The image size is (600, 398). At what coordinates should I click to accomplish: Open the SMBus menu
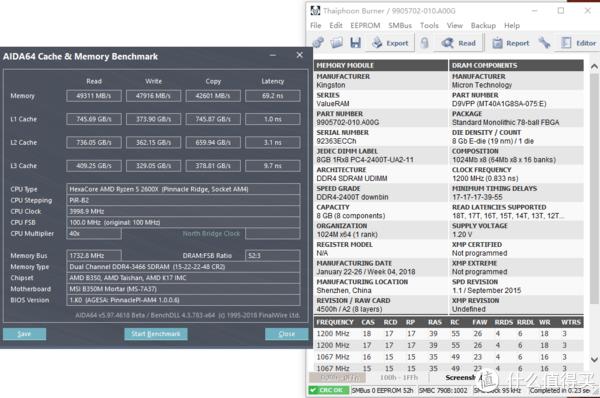point(400,26)
